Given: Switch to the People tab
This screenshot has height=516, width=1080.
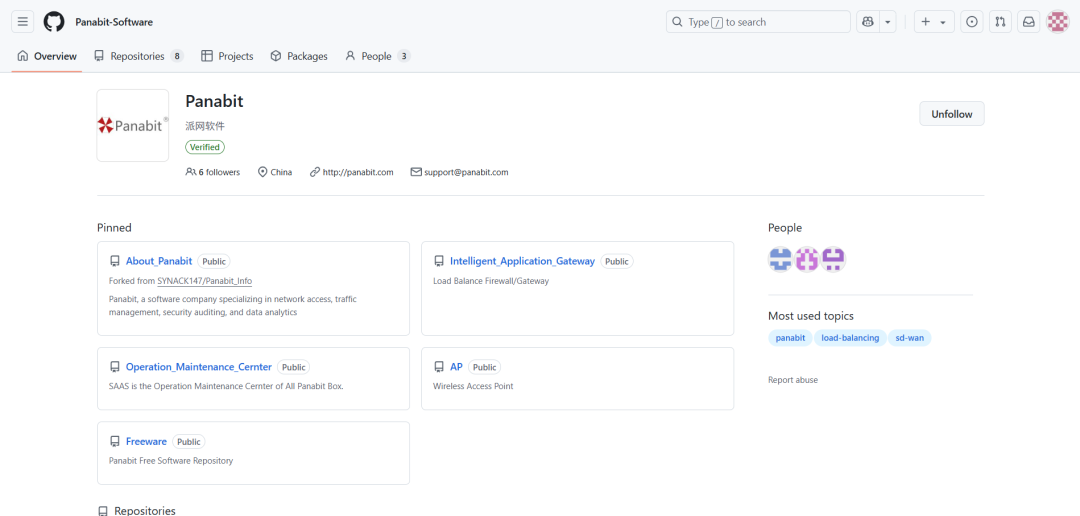Looking at the screenshot, I should (377, 56).
